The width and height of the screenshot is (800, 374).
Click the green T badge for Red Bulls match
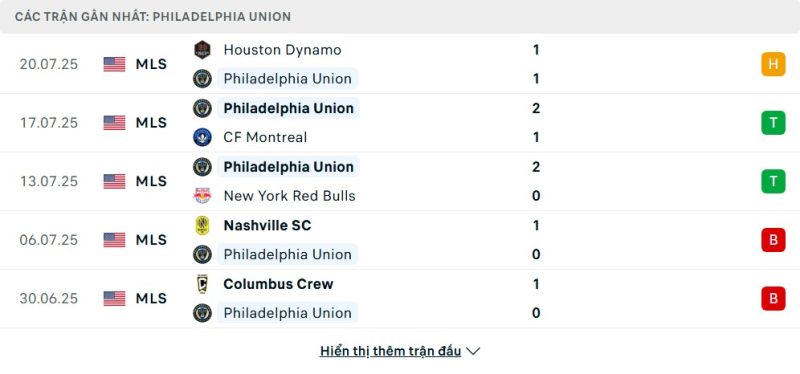[773, 181]
